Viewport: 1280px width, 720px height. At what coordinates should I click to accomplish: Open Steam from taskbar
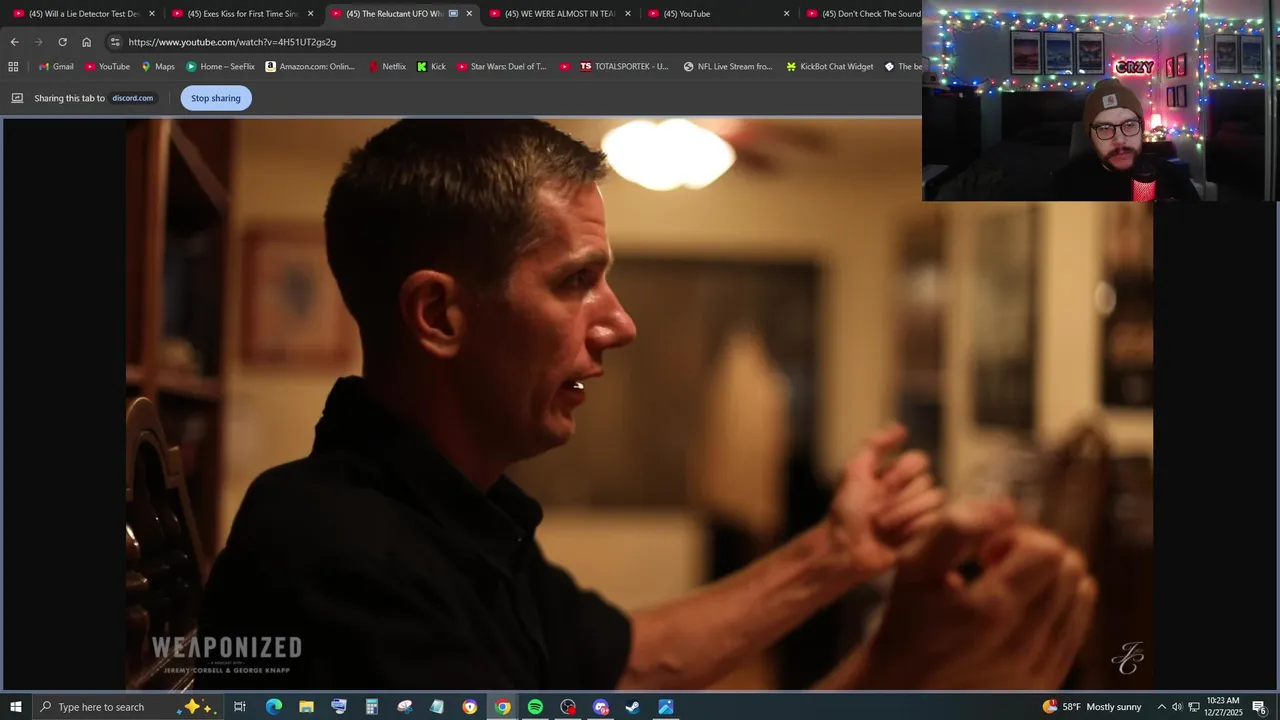(x=633, y=707)
